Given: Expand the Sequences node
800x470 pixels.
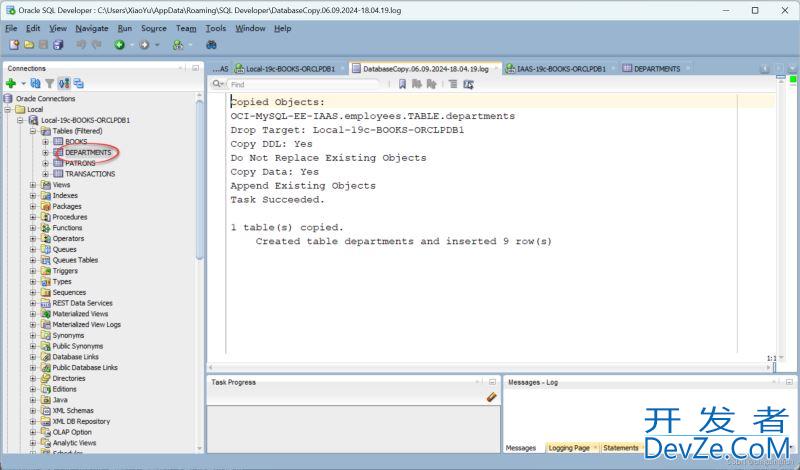Looking at the screenshot, I should 33,292.
